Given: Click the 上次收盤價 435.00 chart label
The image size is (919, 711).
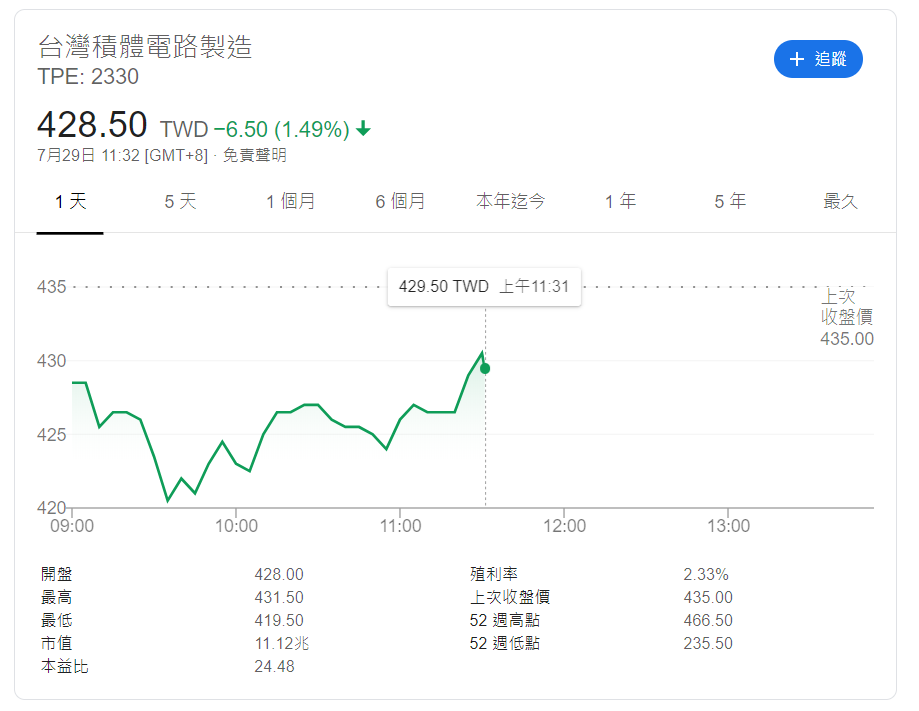Looking at the screenshot, I should (847, 317).
